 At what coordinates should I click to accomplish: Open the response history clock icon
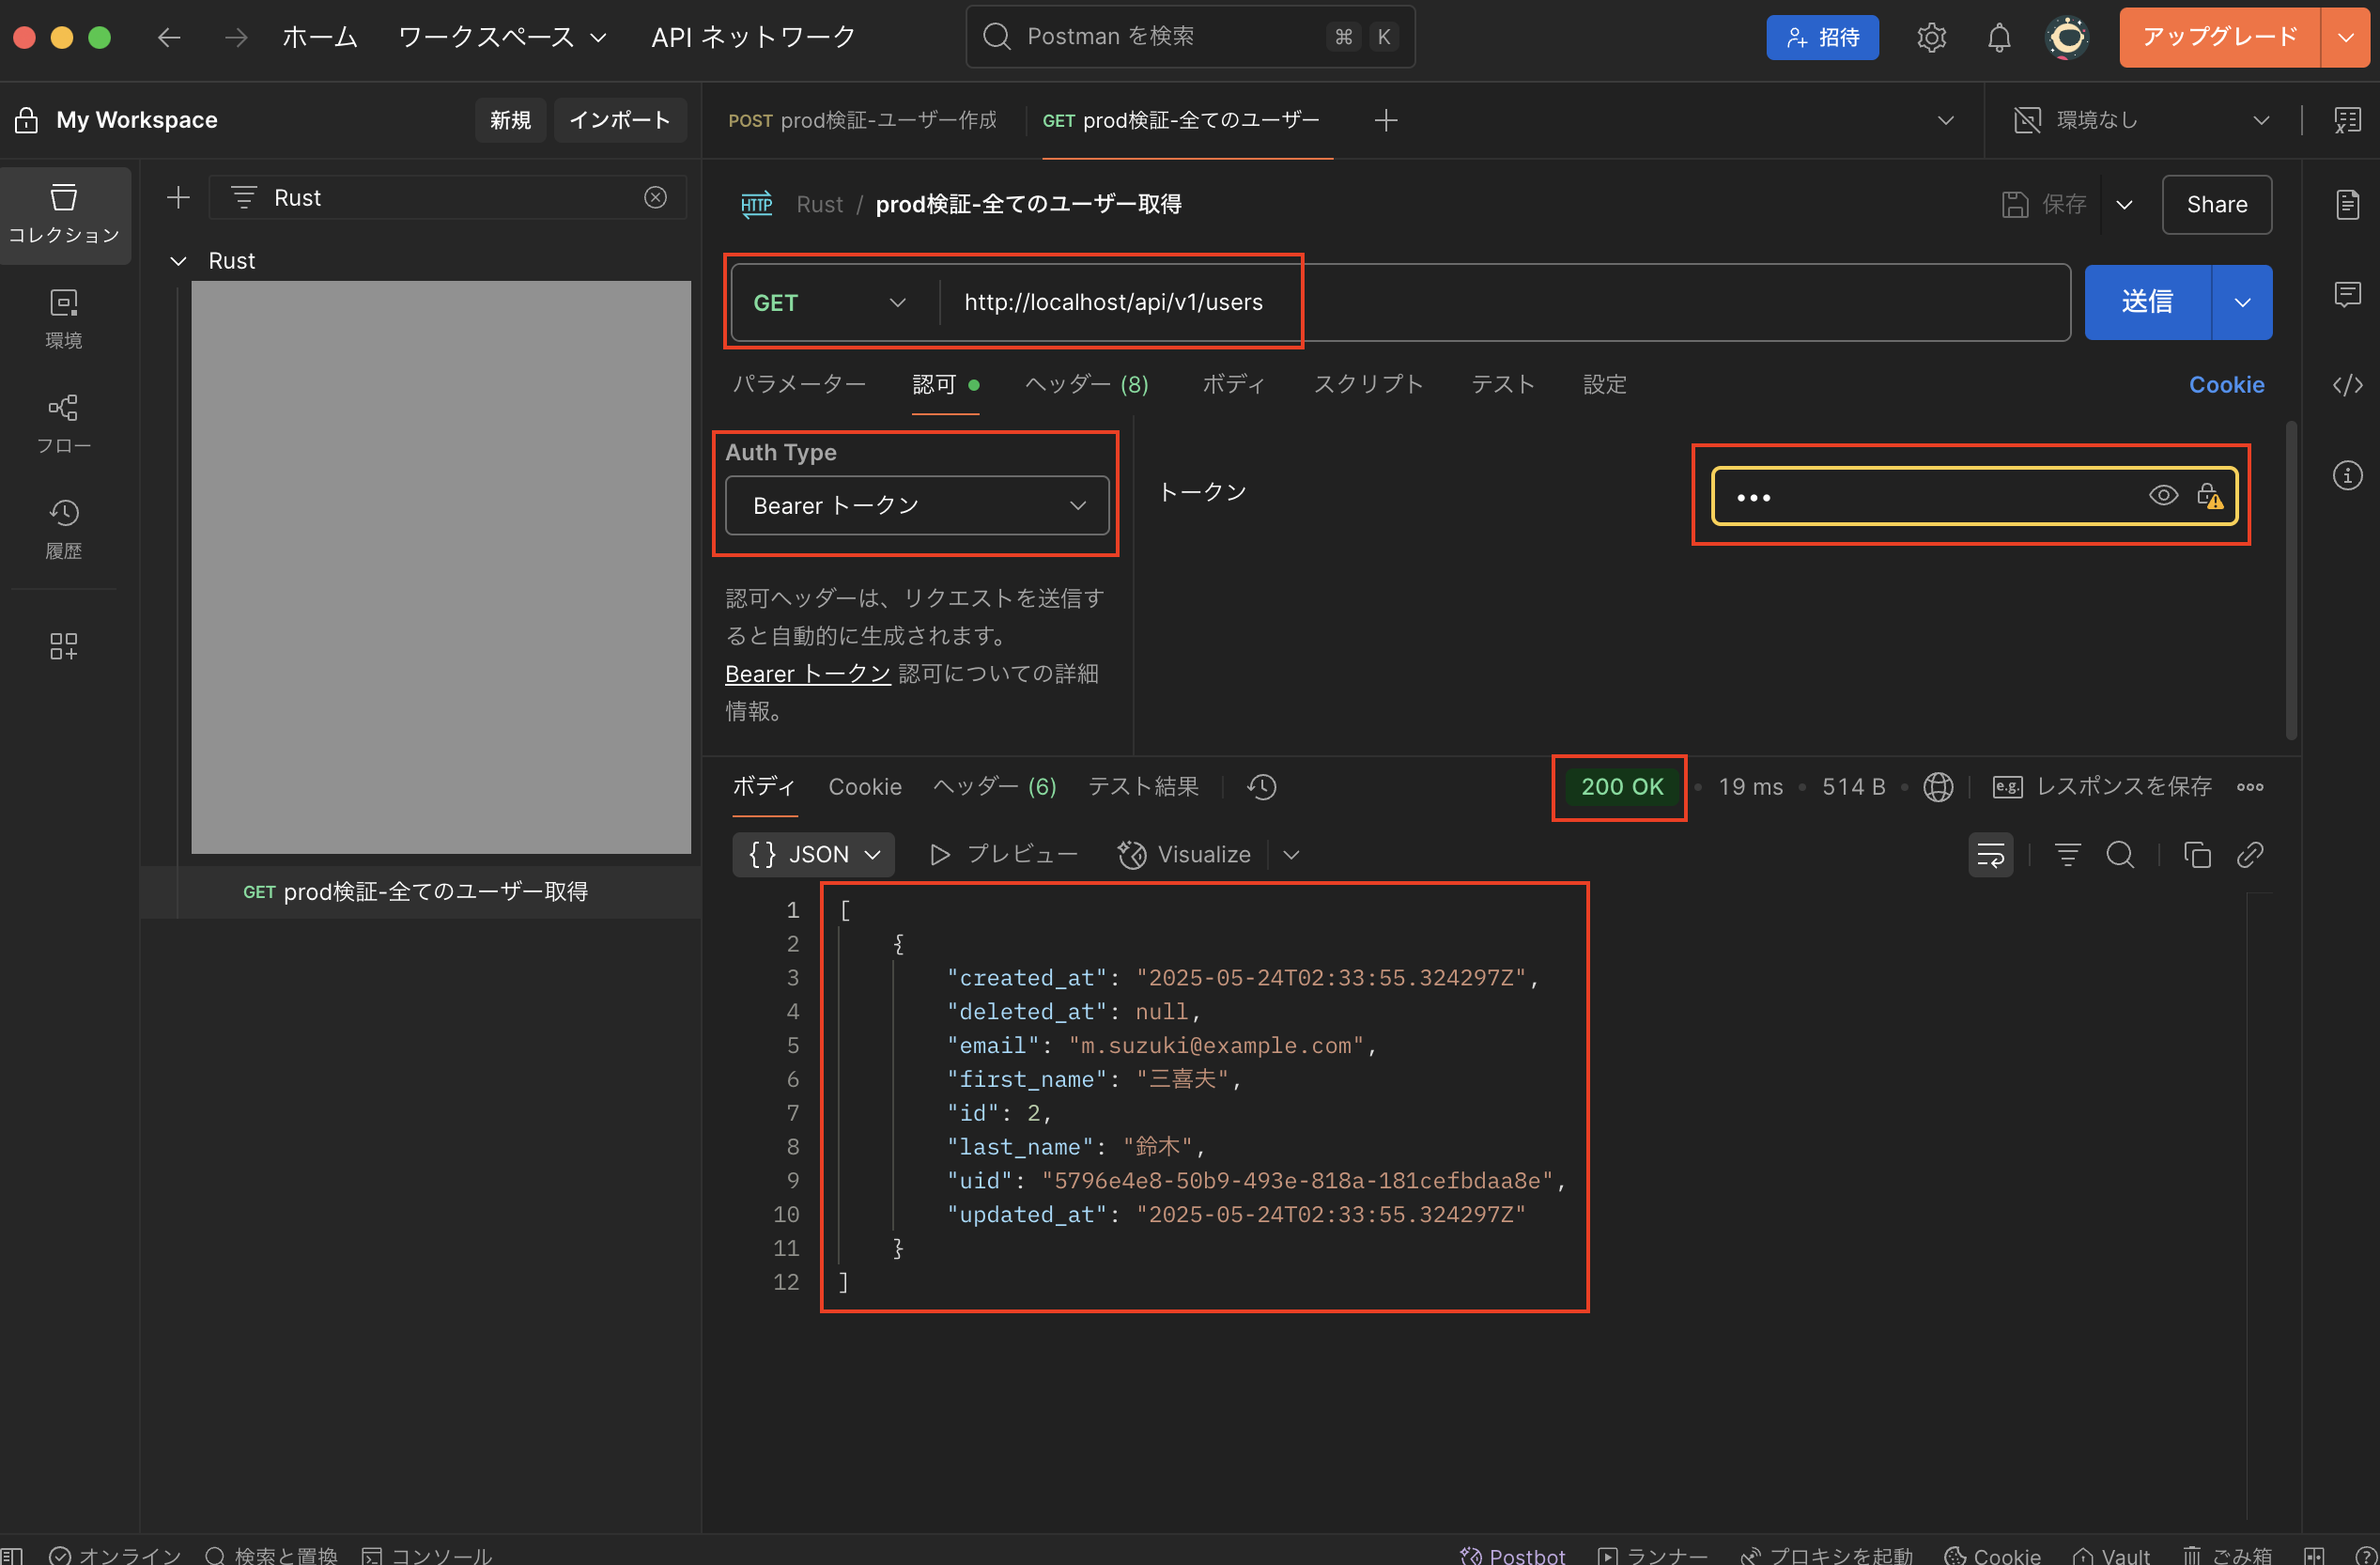1261,787
